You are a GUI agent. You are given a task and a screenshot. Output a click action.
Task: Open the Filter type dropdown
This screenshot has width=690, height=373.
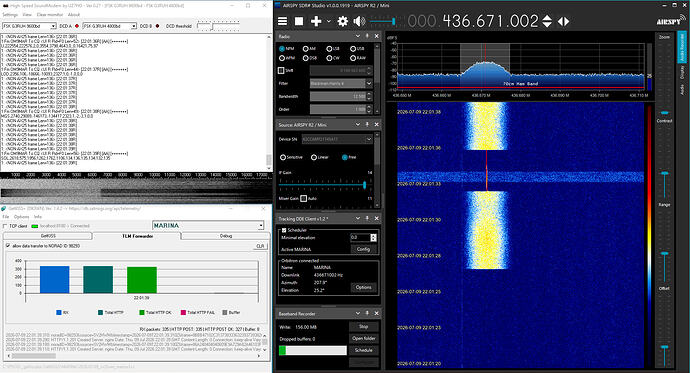click(341, 83)
